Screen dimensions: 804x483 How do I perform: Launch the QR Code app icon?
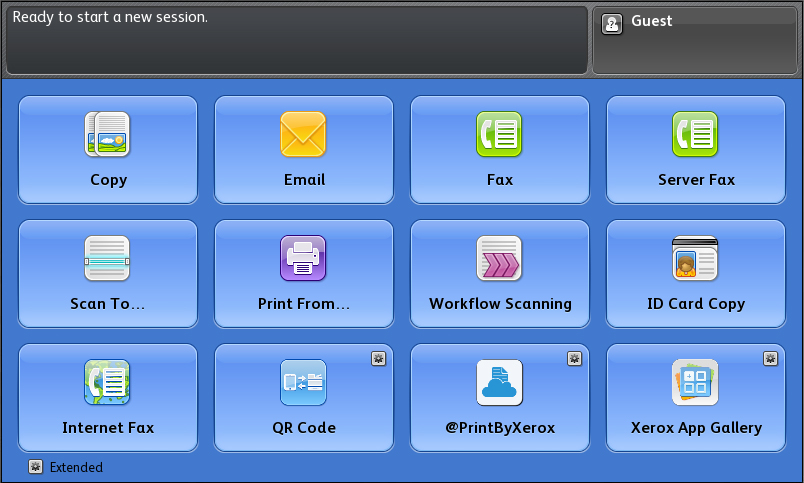[304, 382]
